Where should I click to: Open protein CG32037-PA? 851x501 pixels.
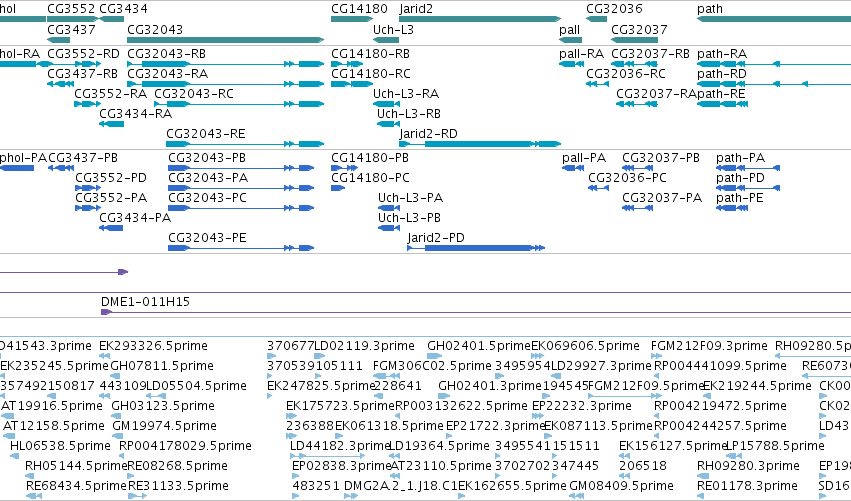(x=662, y=198)
